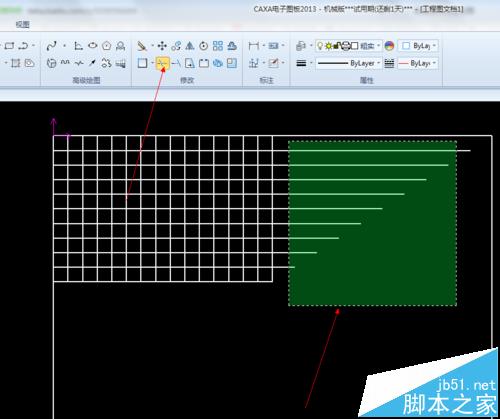This screenshot has width=500, height=419.
Task: Select the Stretch tool
Action: 190,63
